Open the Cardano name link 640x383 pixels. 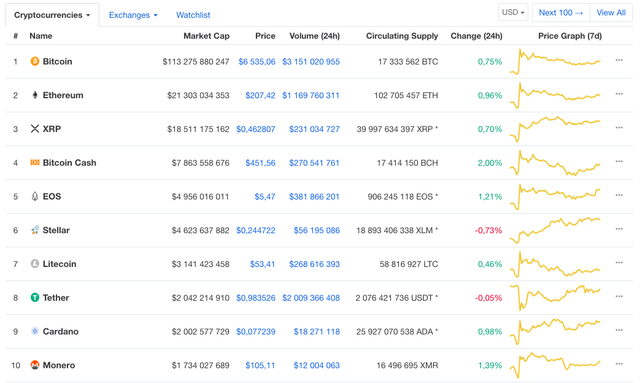coord(60,332)
